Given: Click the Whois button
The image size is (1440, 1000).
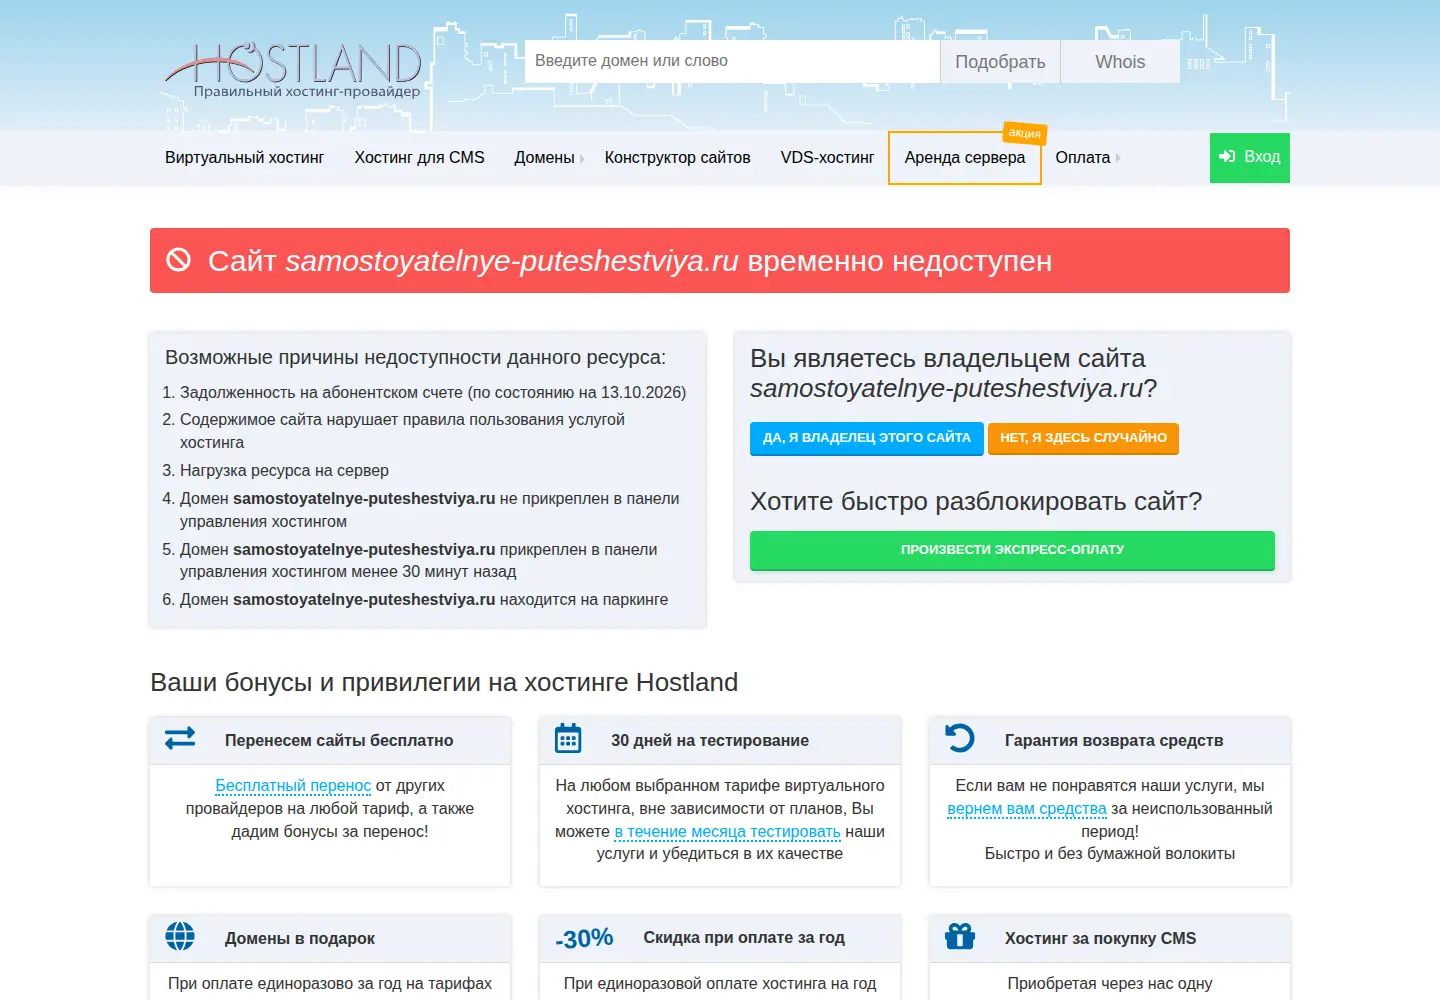Looking at the screenshot, I should tap(1120, 62).
